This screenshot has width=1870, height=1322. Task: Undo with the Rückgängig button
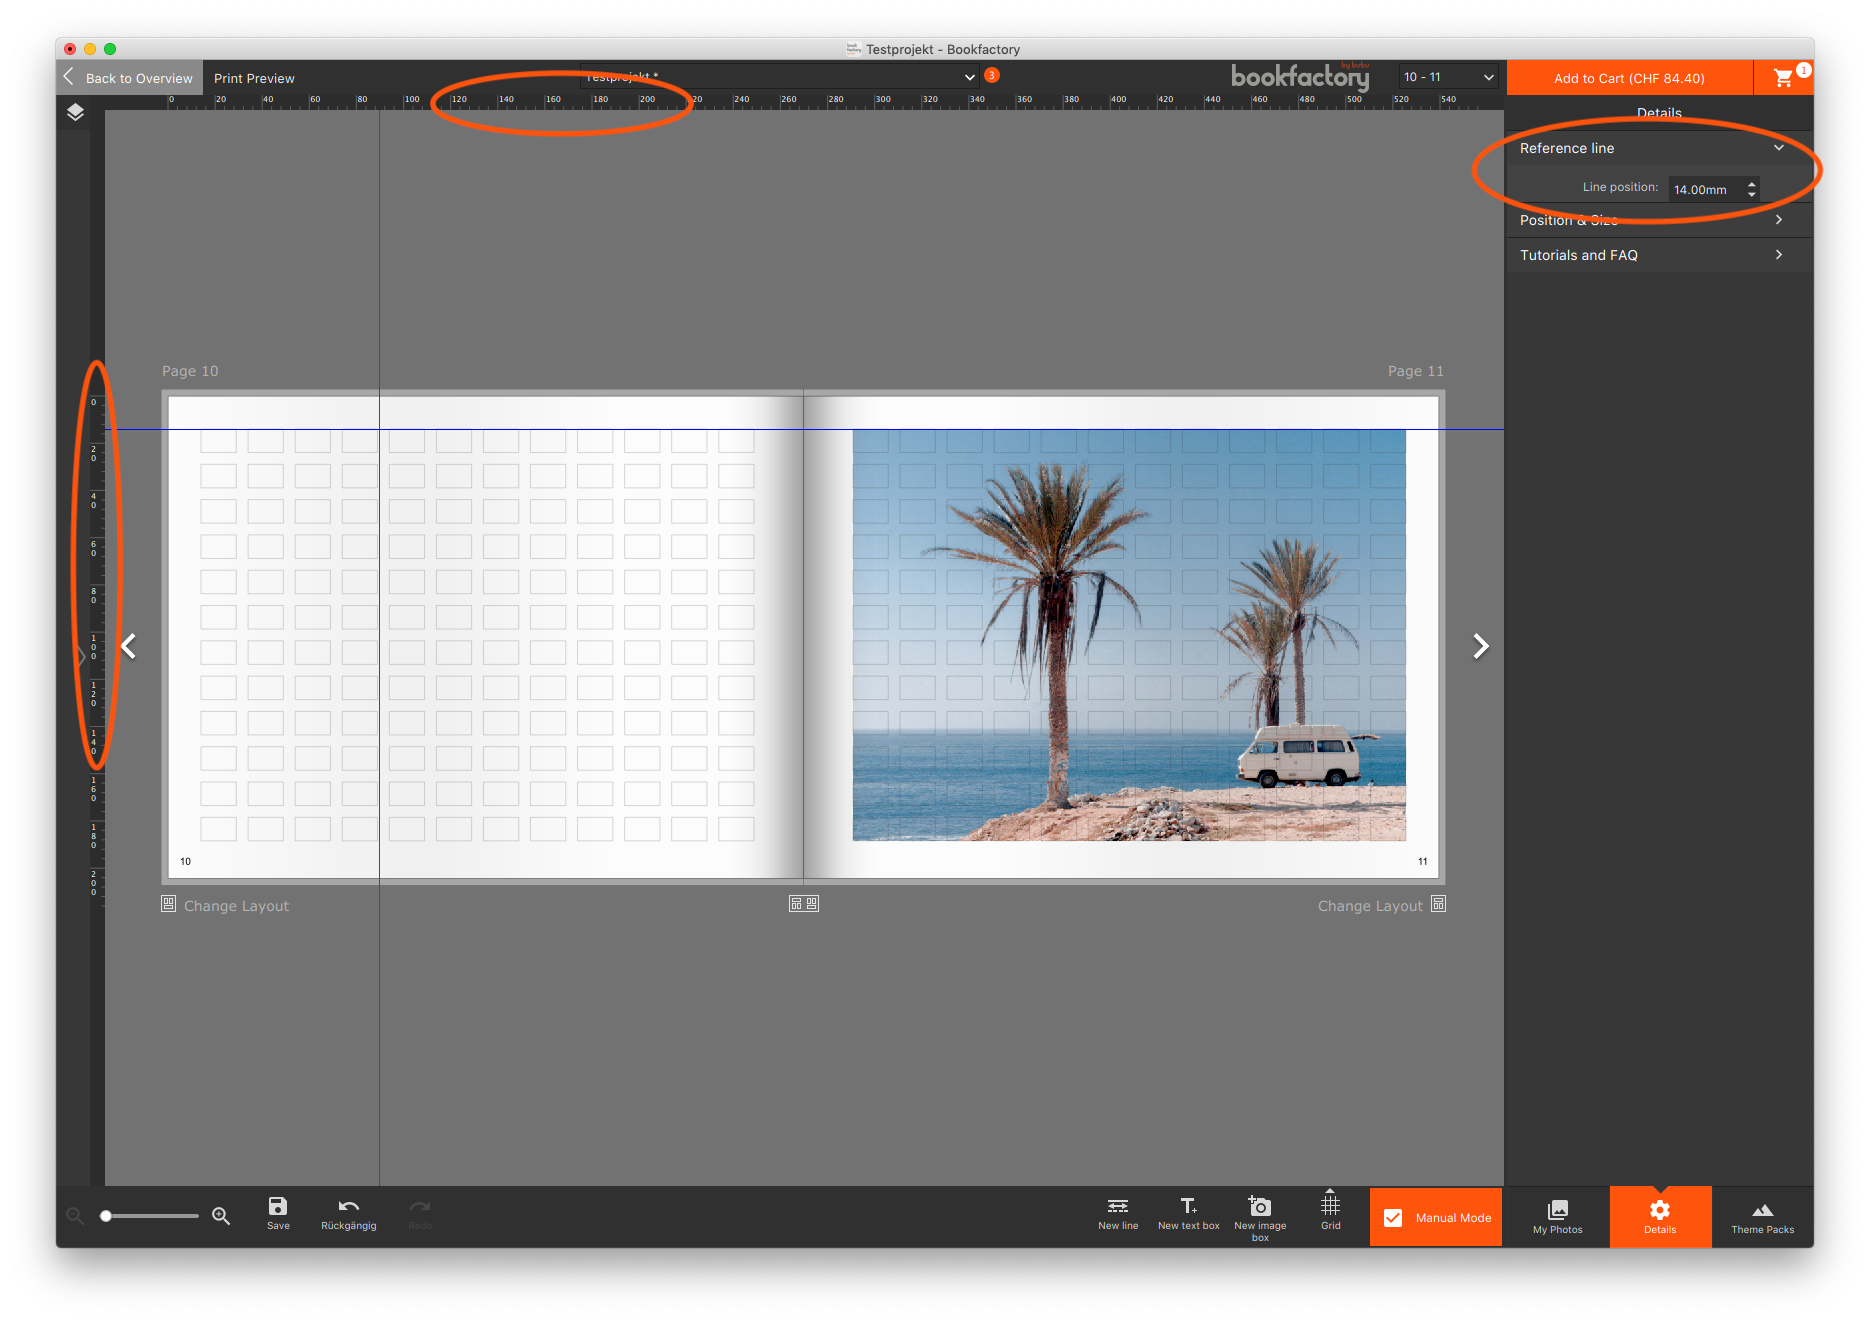(348, 1213)
